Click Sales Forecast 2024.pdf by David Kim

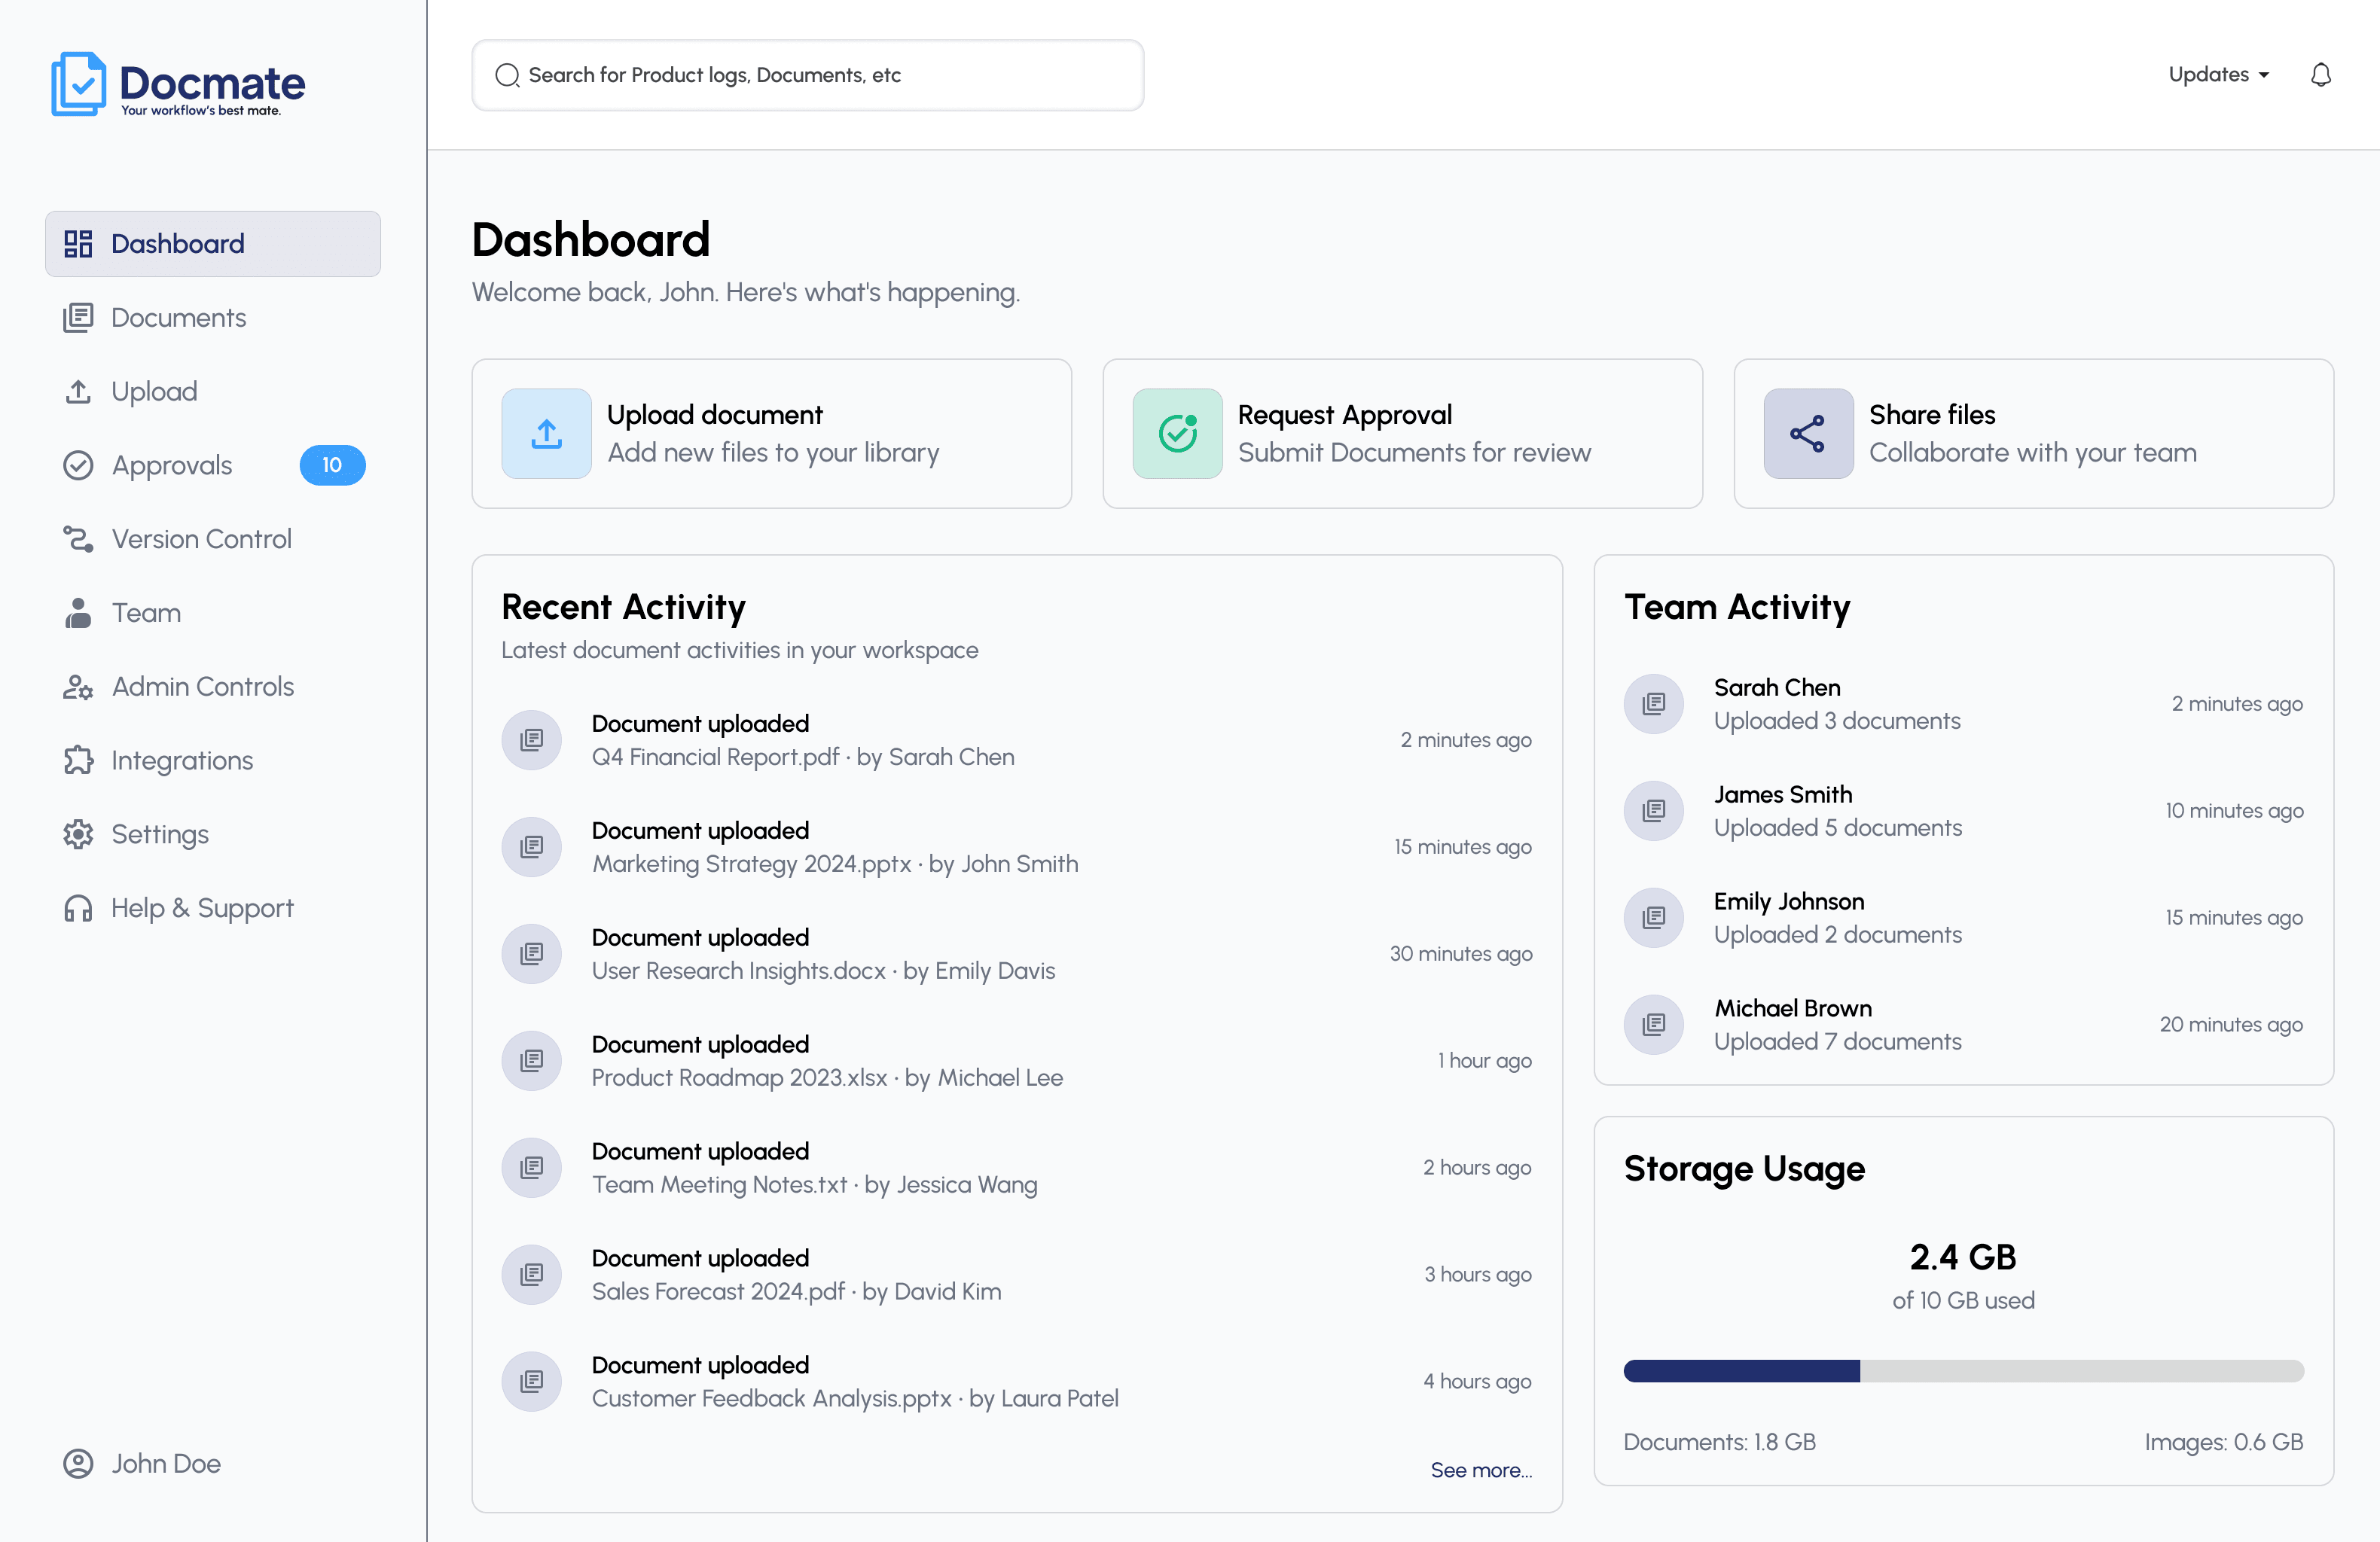796,1291
